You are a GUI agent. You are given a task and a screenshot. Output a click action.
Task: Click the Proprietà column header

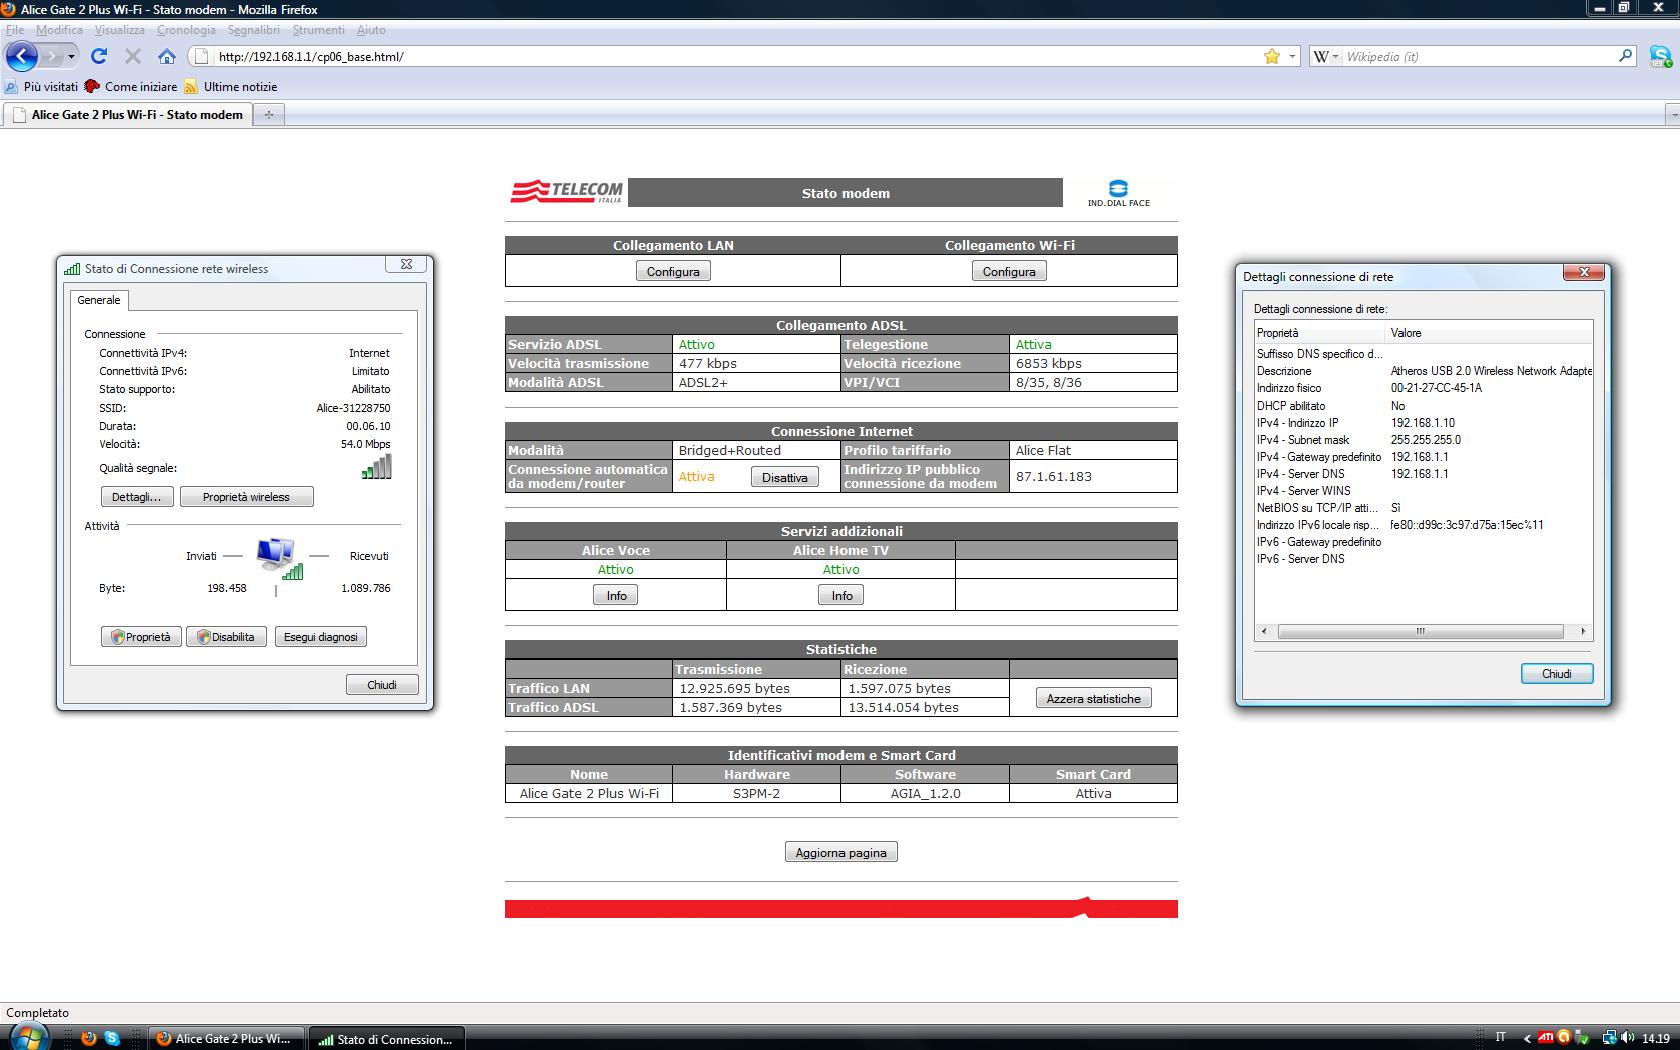tap(1320, 333)
